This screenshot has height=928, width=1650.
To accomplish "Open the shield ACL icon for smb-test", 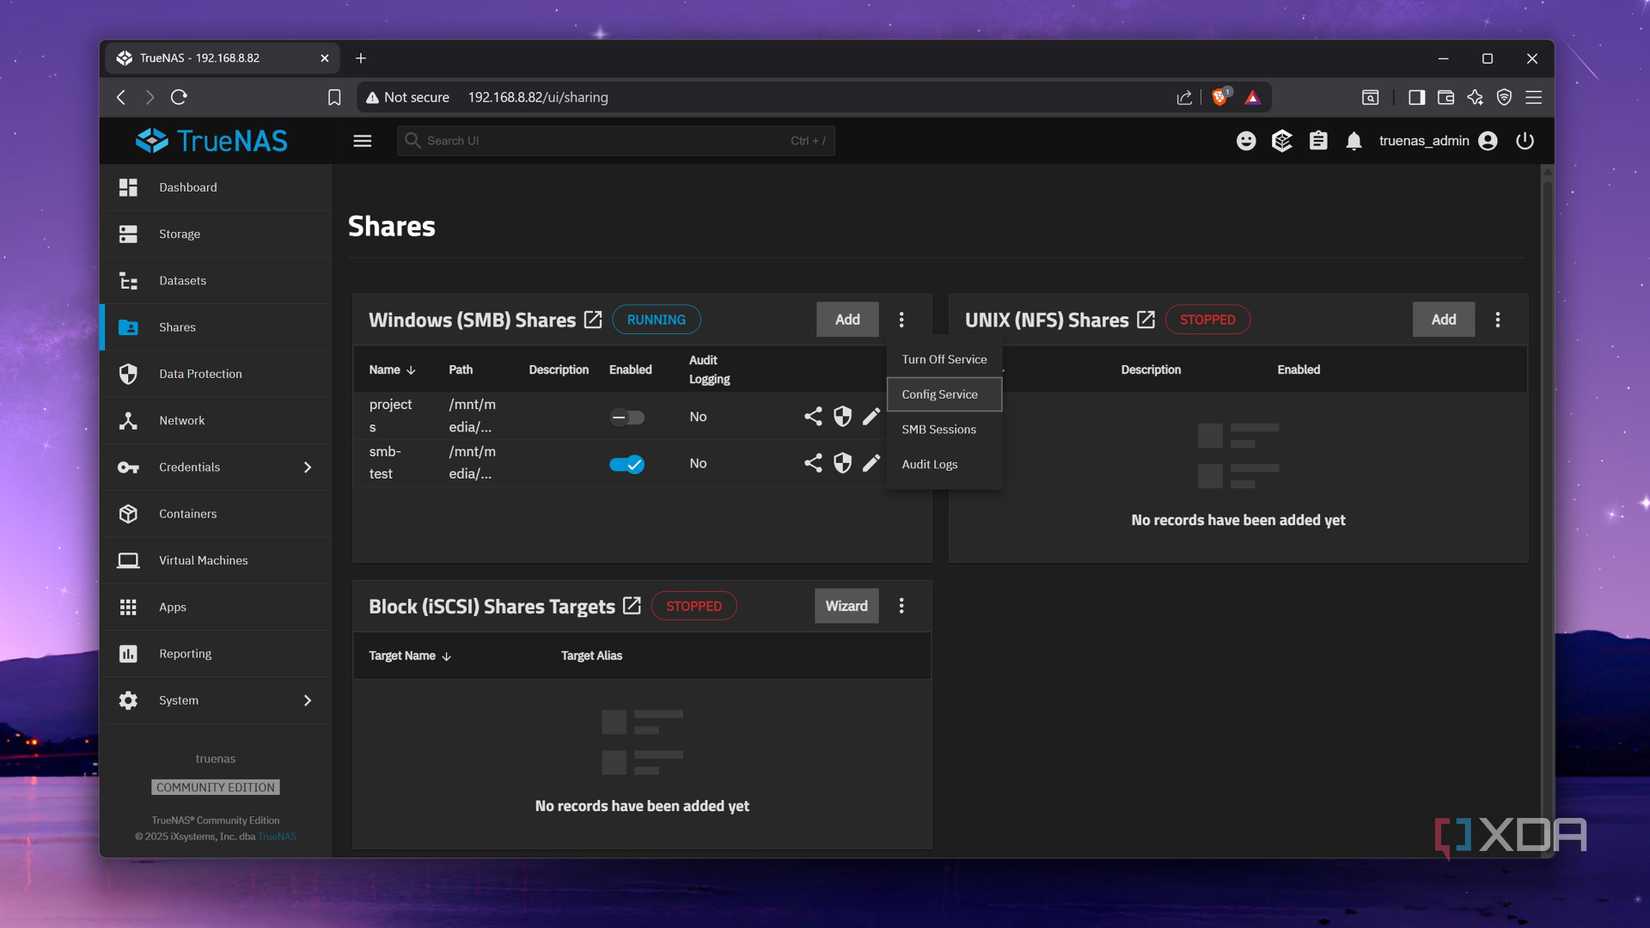I will [x=842, y=463].
